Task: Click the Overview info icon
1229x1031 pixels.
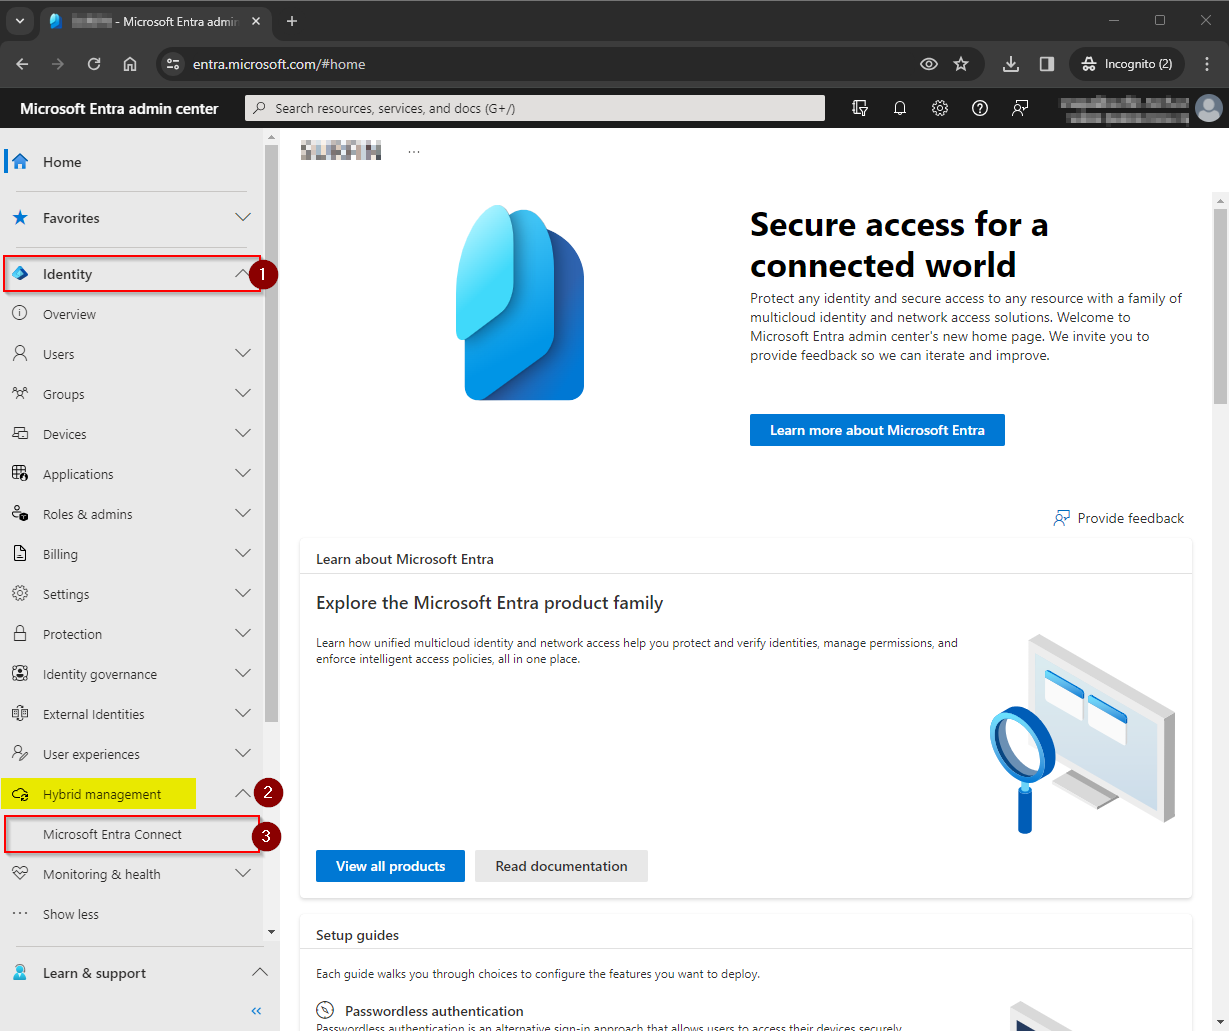Action: [20, 314]
